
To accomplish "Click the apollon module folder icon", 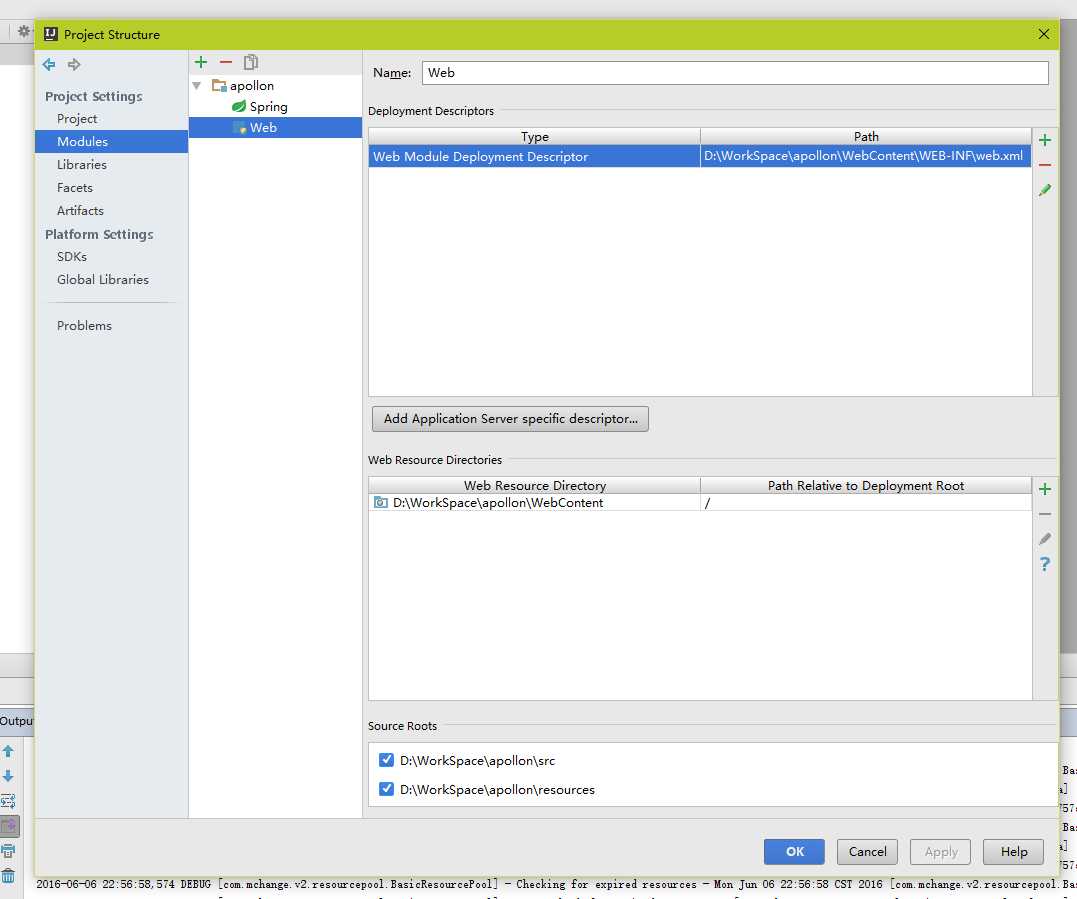I will pyautogui.click(x=219, y=86).
